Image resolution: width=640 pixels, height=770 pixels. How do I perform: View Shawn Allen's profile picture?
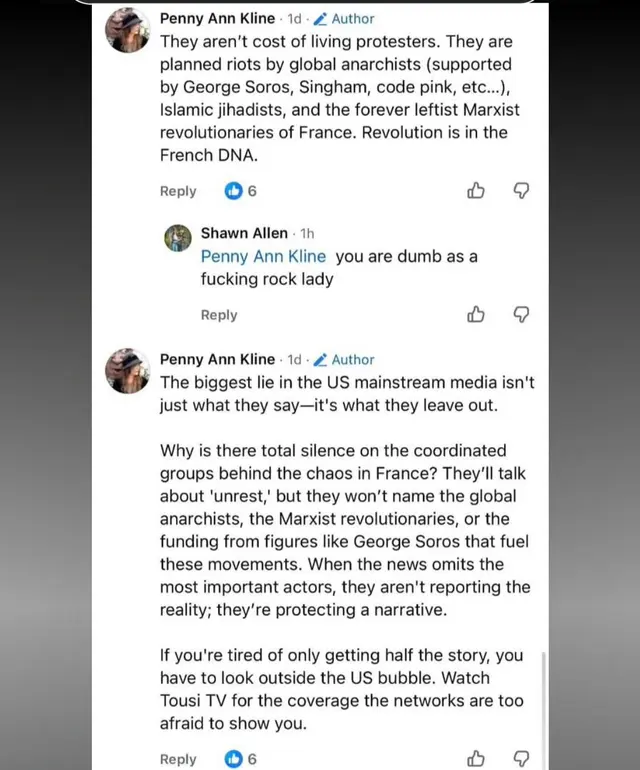(x=178, y=238)
